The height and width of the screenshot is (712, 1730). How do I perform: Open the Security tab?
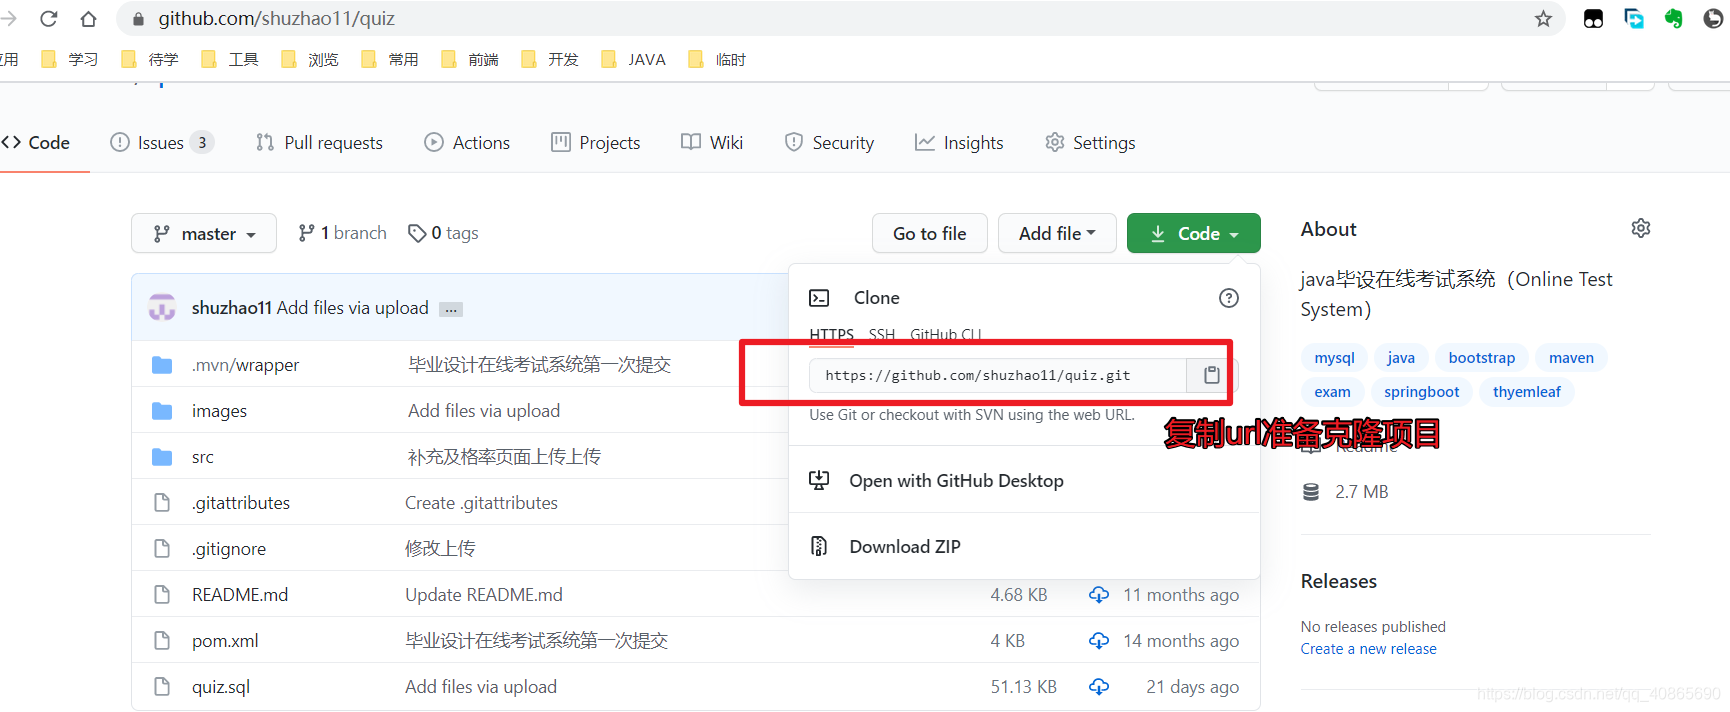(x=829, y=143)
